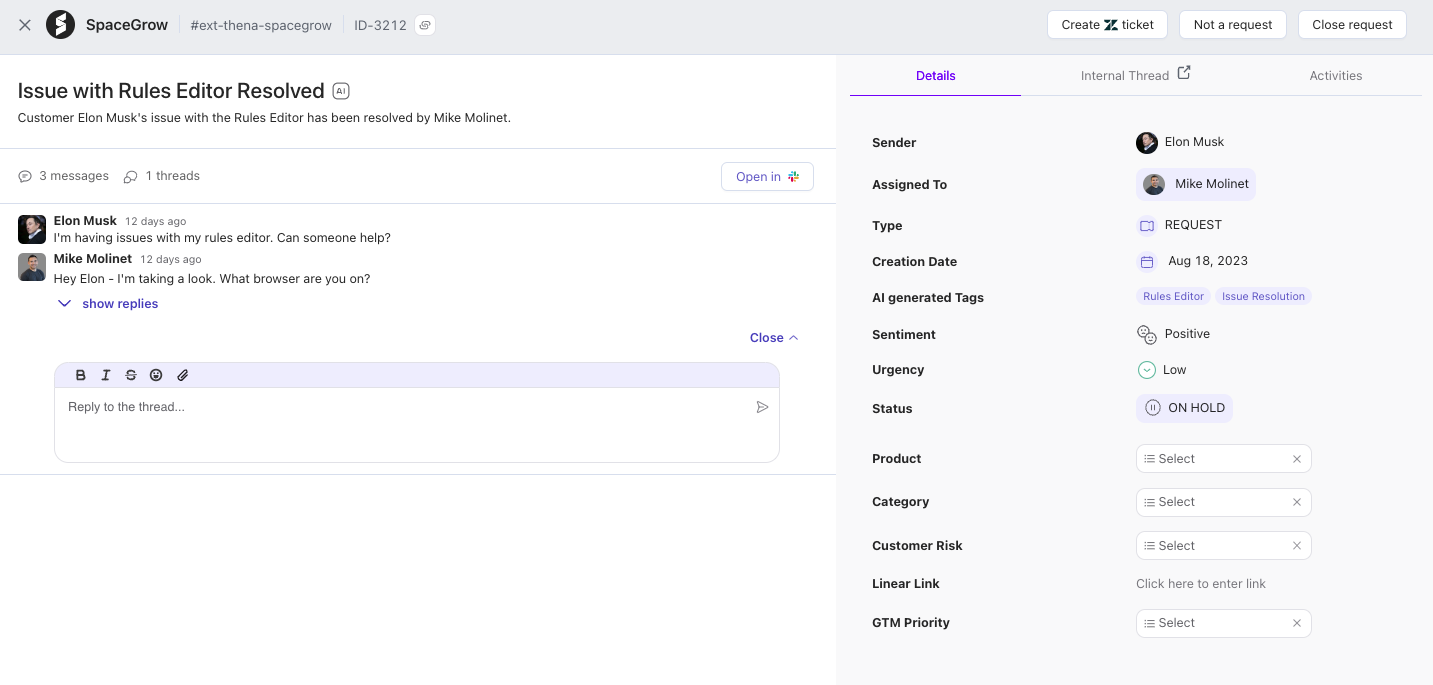Click the Rules Editor tag

click(1173, 296)
